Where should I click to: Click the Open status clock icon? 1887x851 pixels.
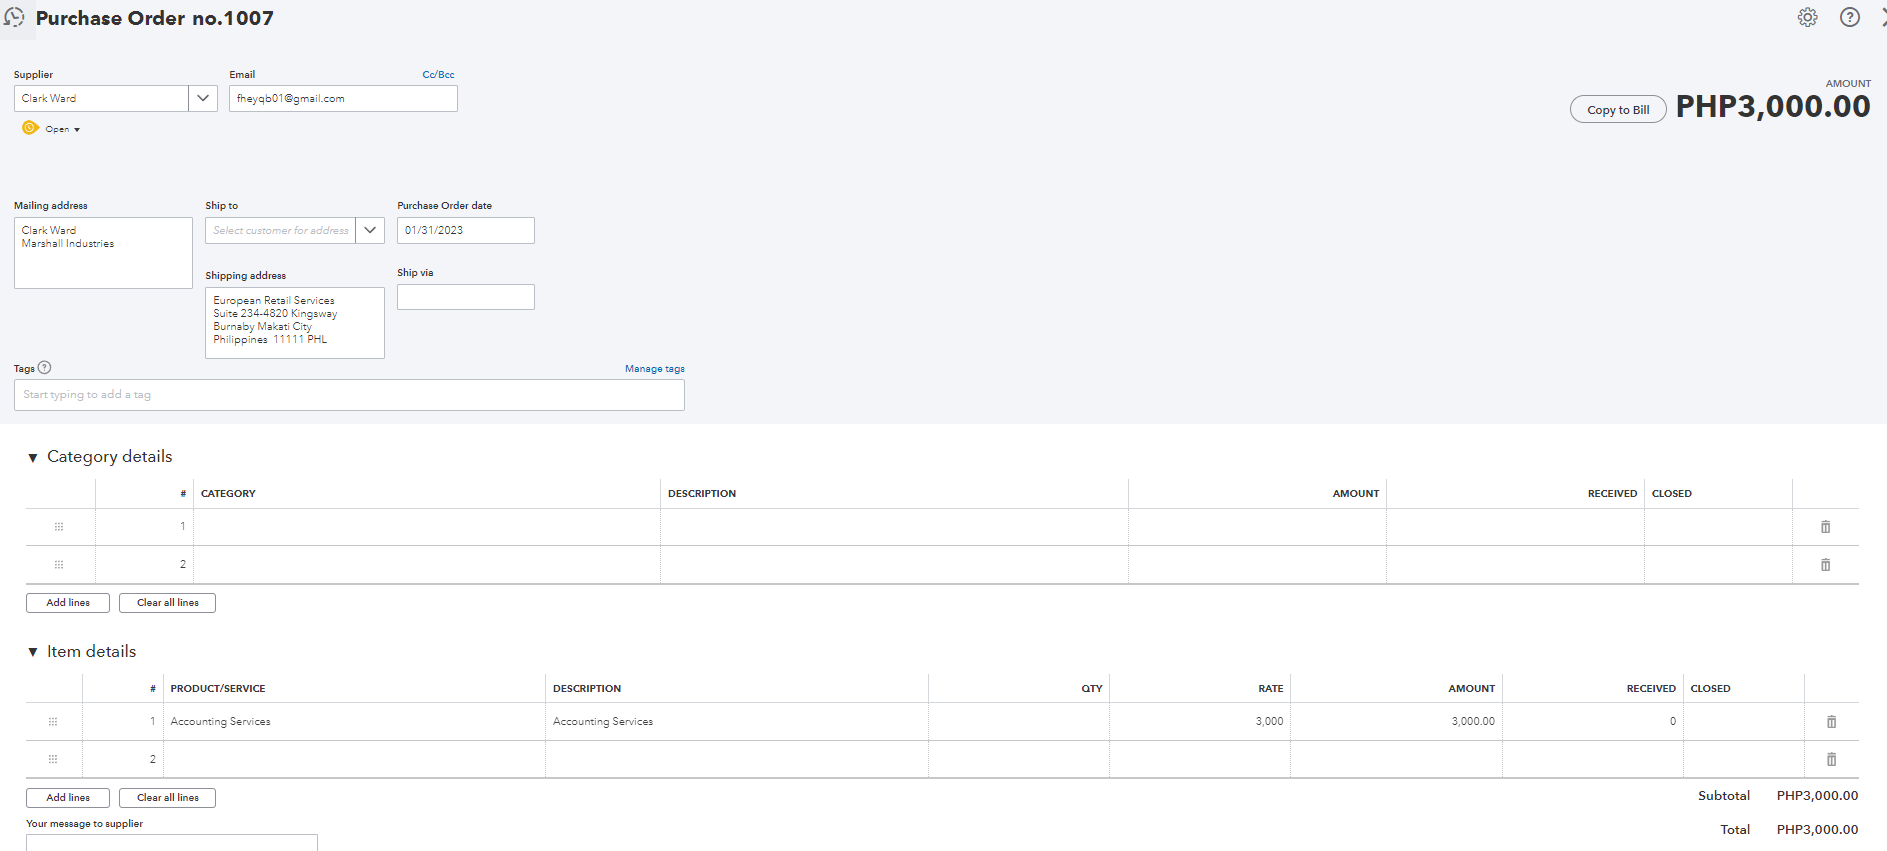(30, 128)
